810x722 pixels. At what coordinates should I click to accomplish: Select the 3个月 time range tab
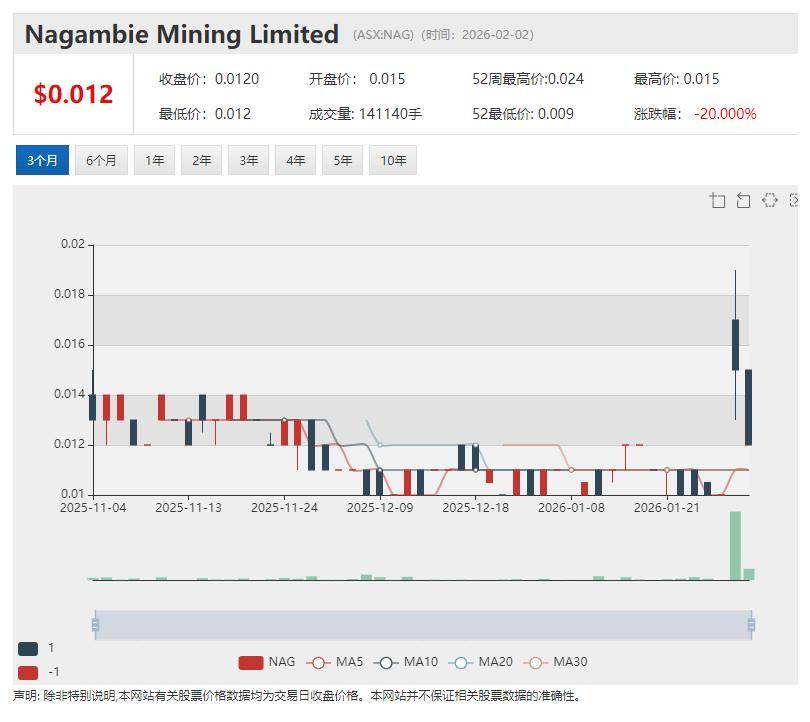click(x=42, y=160)
